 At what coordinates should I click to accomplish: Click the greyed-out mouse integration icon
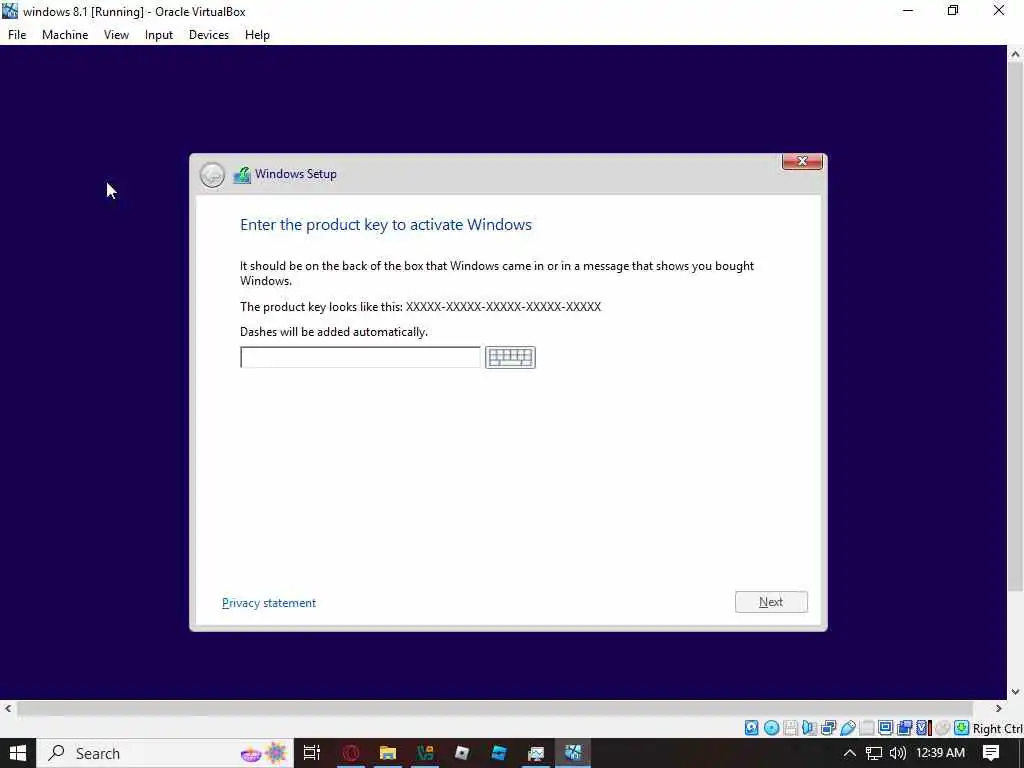[942, 728]
